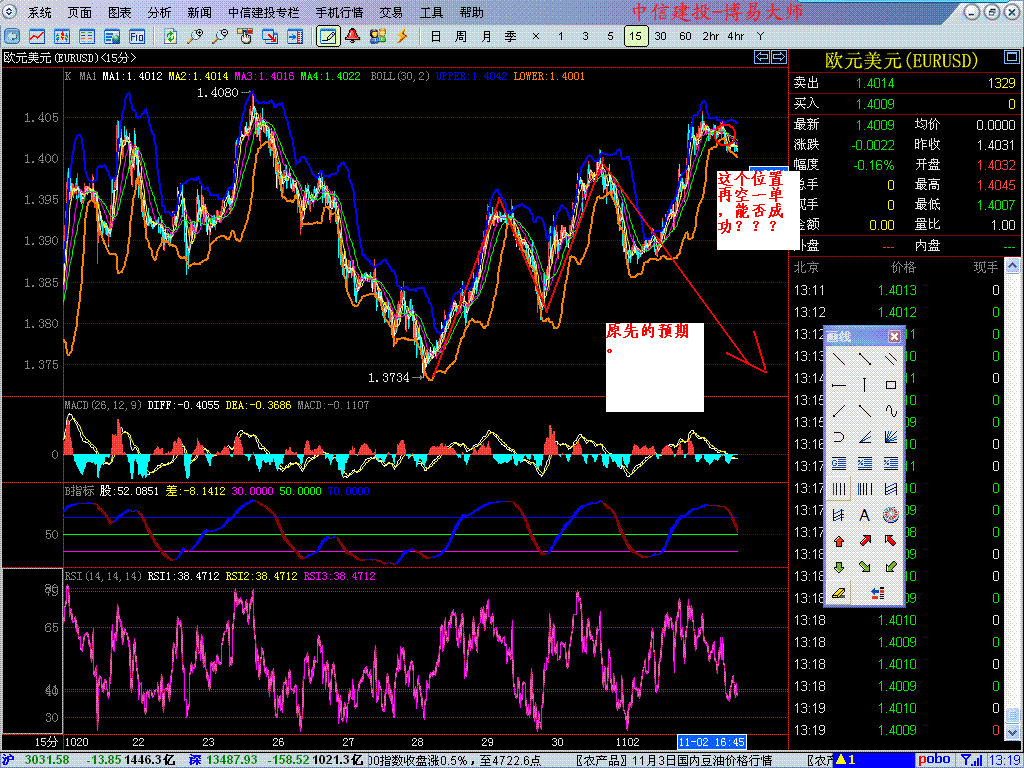Select the eraser tool in drawing palette

pyautogui.click(x=838, y=593)
